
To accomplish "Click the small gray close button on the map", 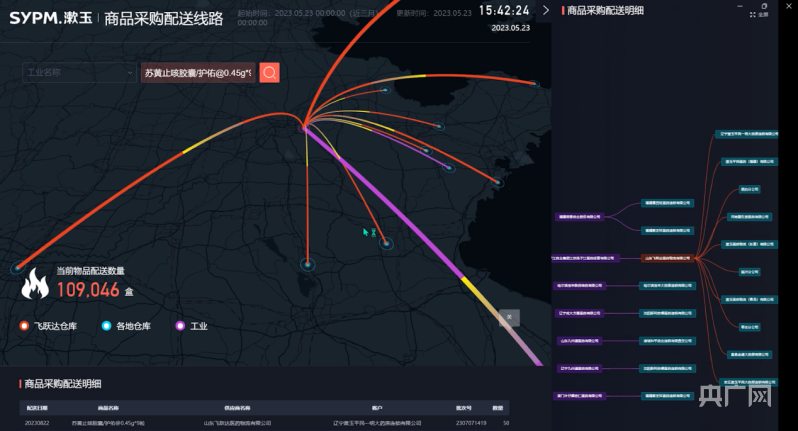I will point(509,317).
